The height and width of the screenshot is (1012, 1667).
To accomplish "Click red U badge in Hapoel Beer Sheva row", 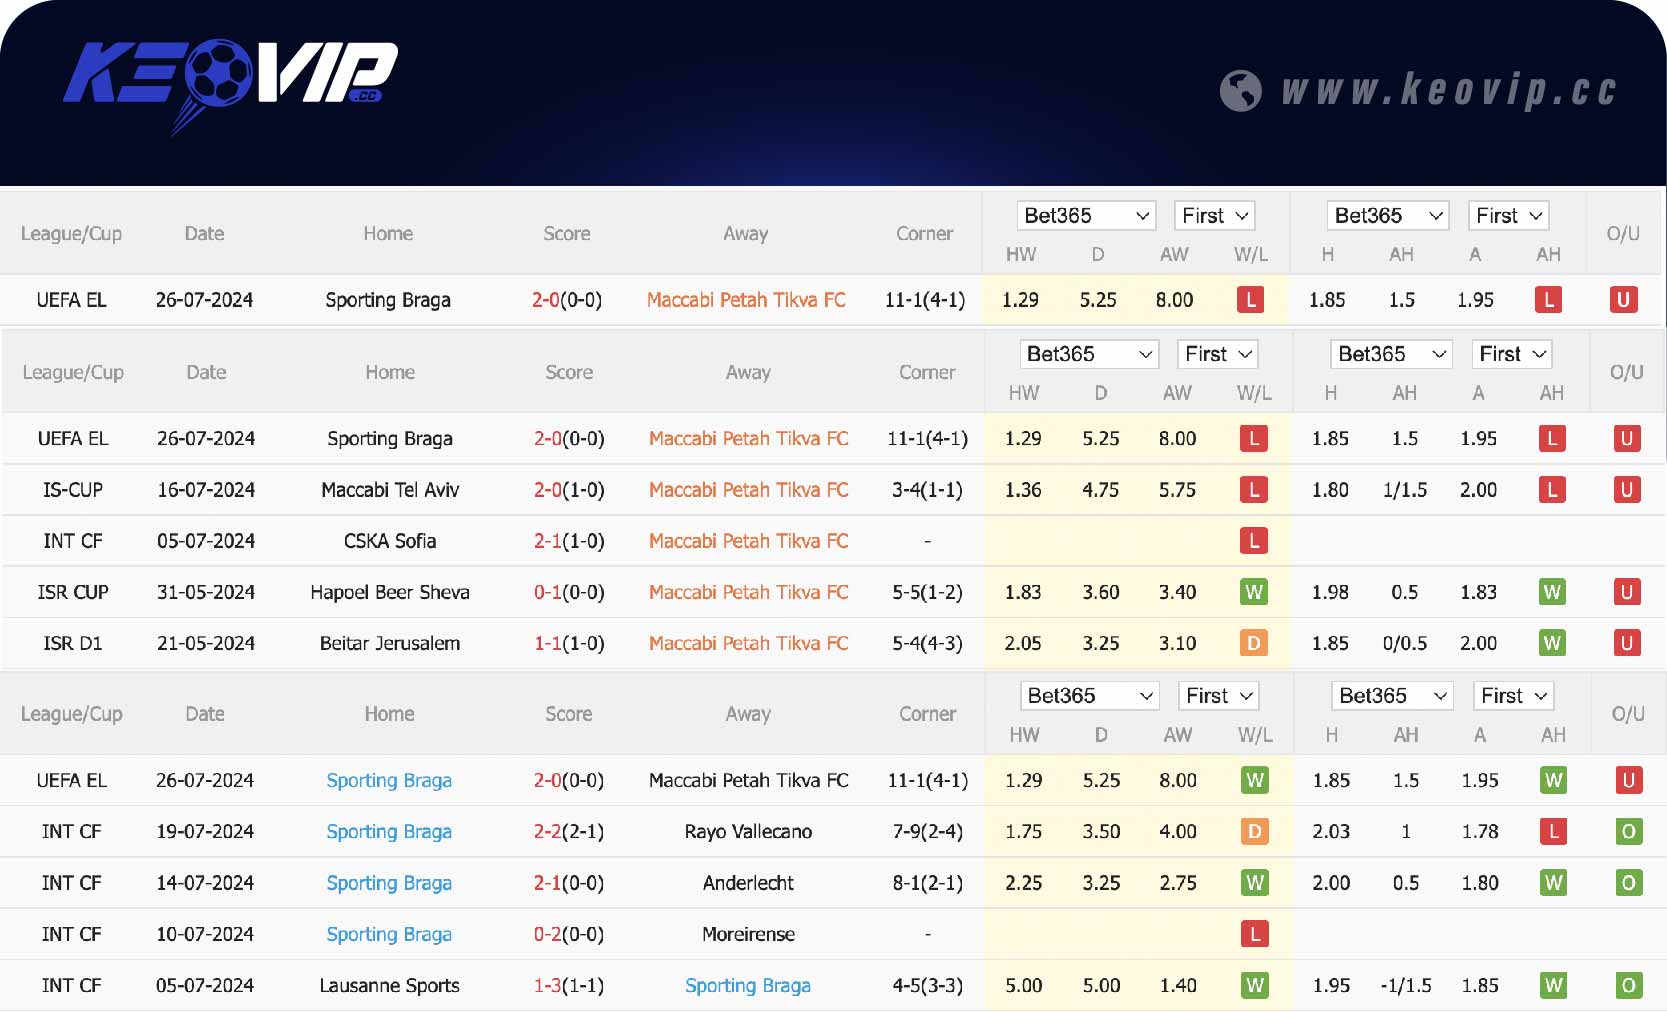I will (1626, 592).
